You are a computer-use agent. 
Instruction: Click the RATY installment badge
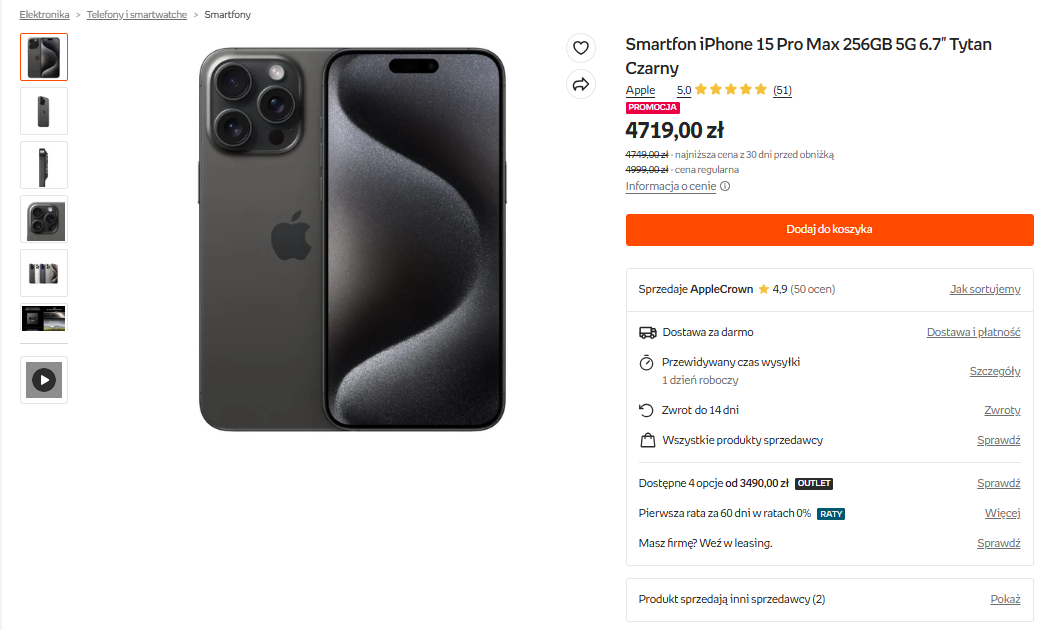click(831, 514)
